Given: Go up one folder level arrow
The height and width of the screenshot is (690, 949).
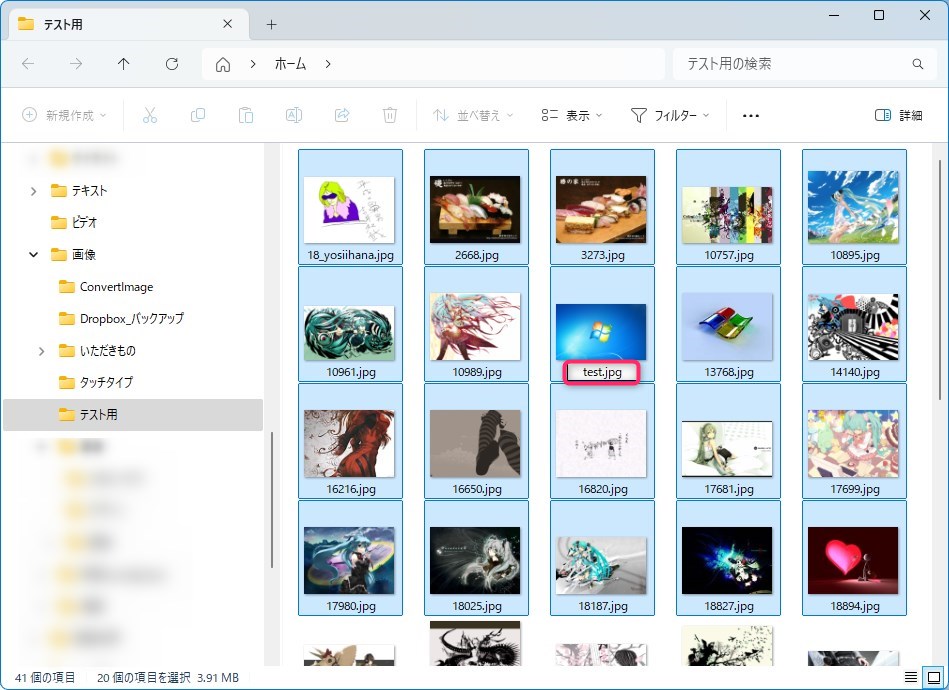Looking at the screenshot, I should coord(124,64).
